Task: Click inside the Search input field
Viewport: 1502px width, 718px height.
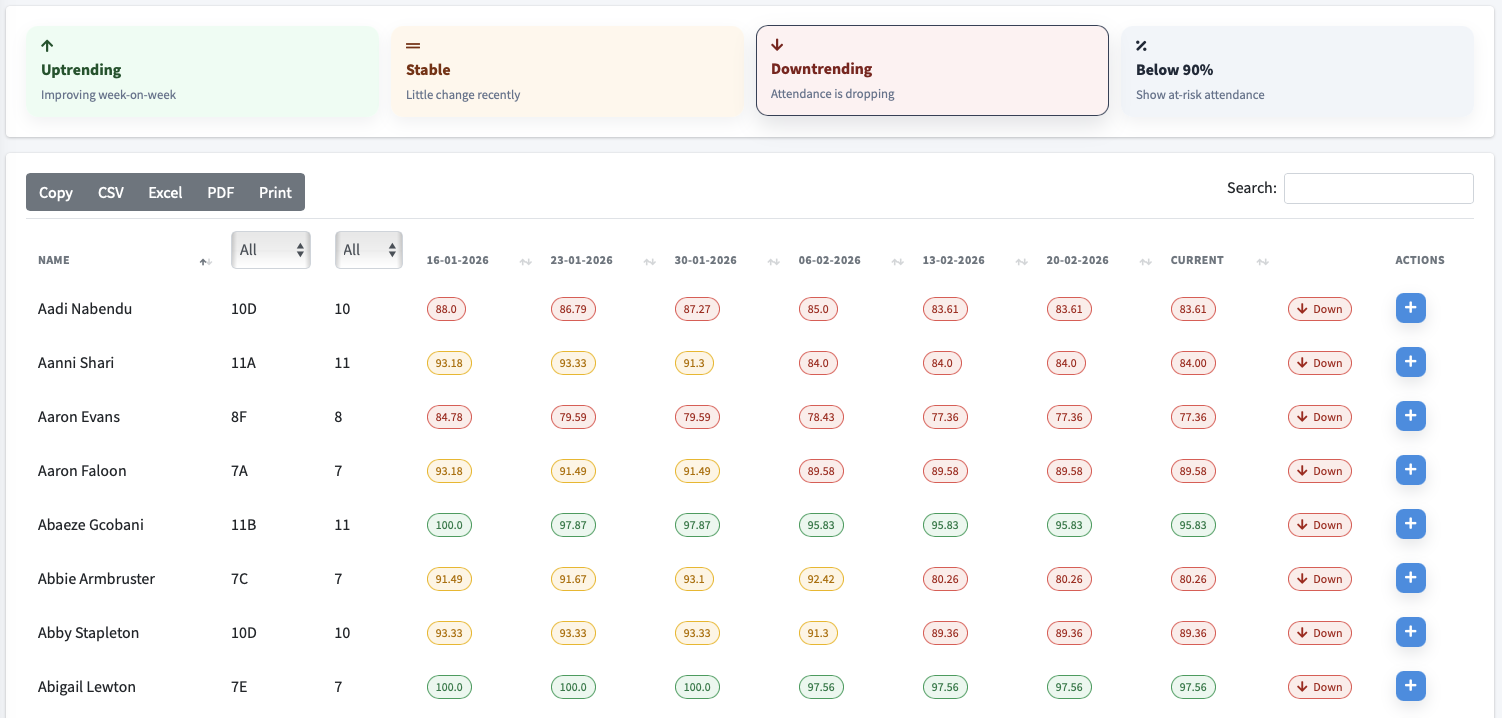Action: (x=1378, y=188)
